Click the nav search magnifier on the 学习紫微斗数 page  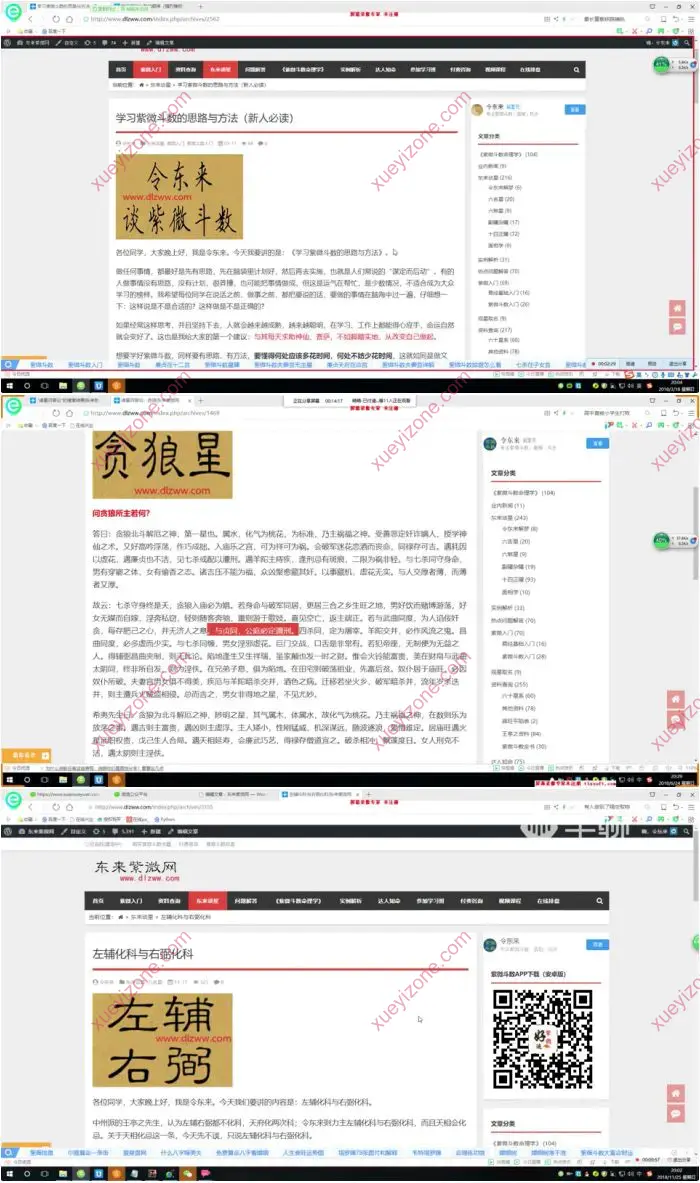coord(576,69)
